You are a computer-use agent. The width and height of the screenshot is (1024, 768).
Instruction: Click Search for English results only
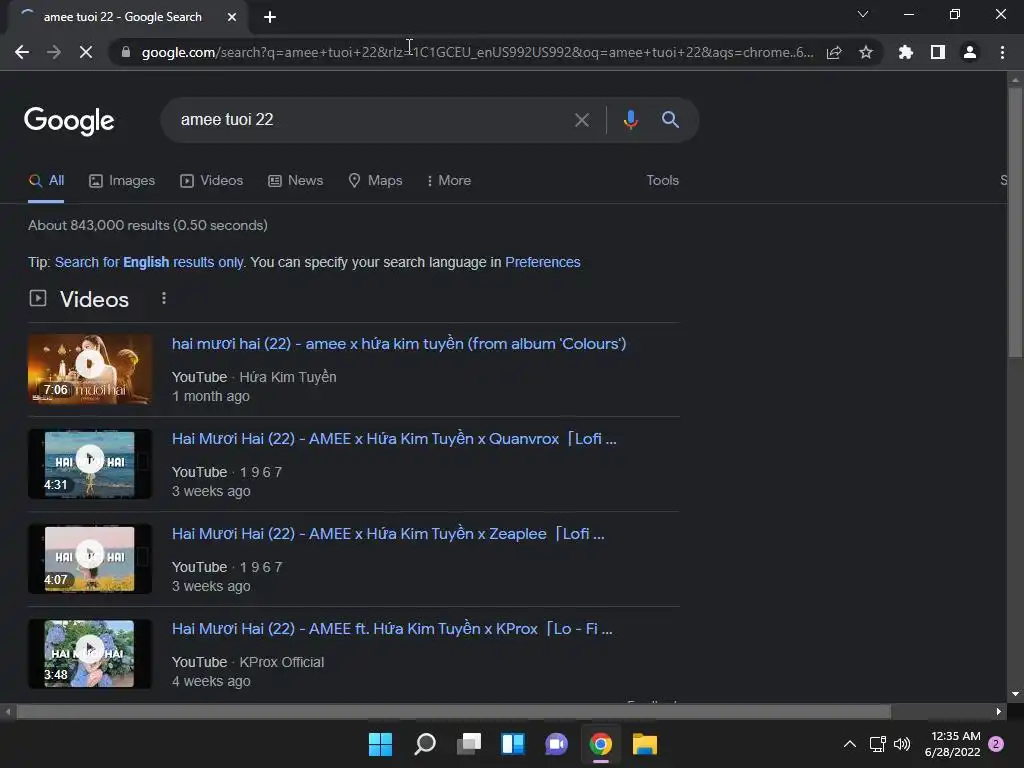149,263
